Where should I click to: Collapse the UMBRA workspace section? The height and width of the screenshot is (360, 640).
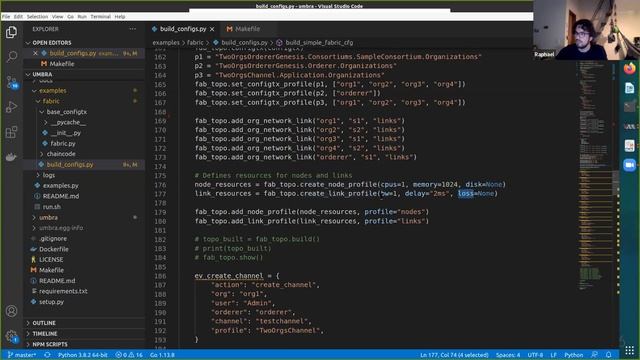click(x=42, y=75)
